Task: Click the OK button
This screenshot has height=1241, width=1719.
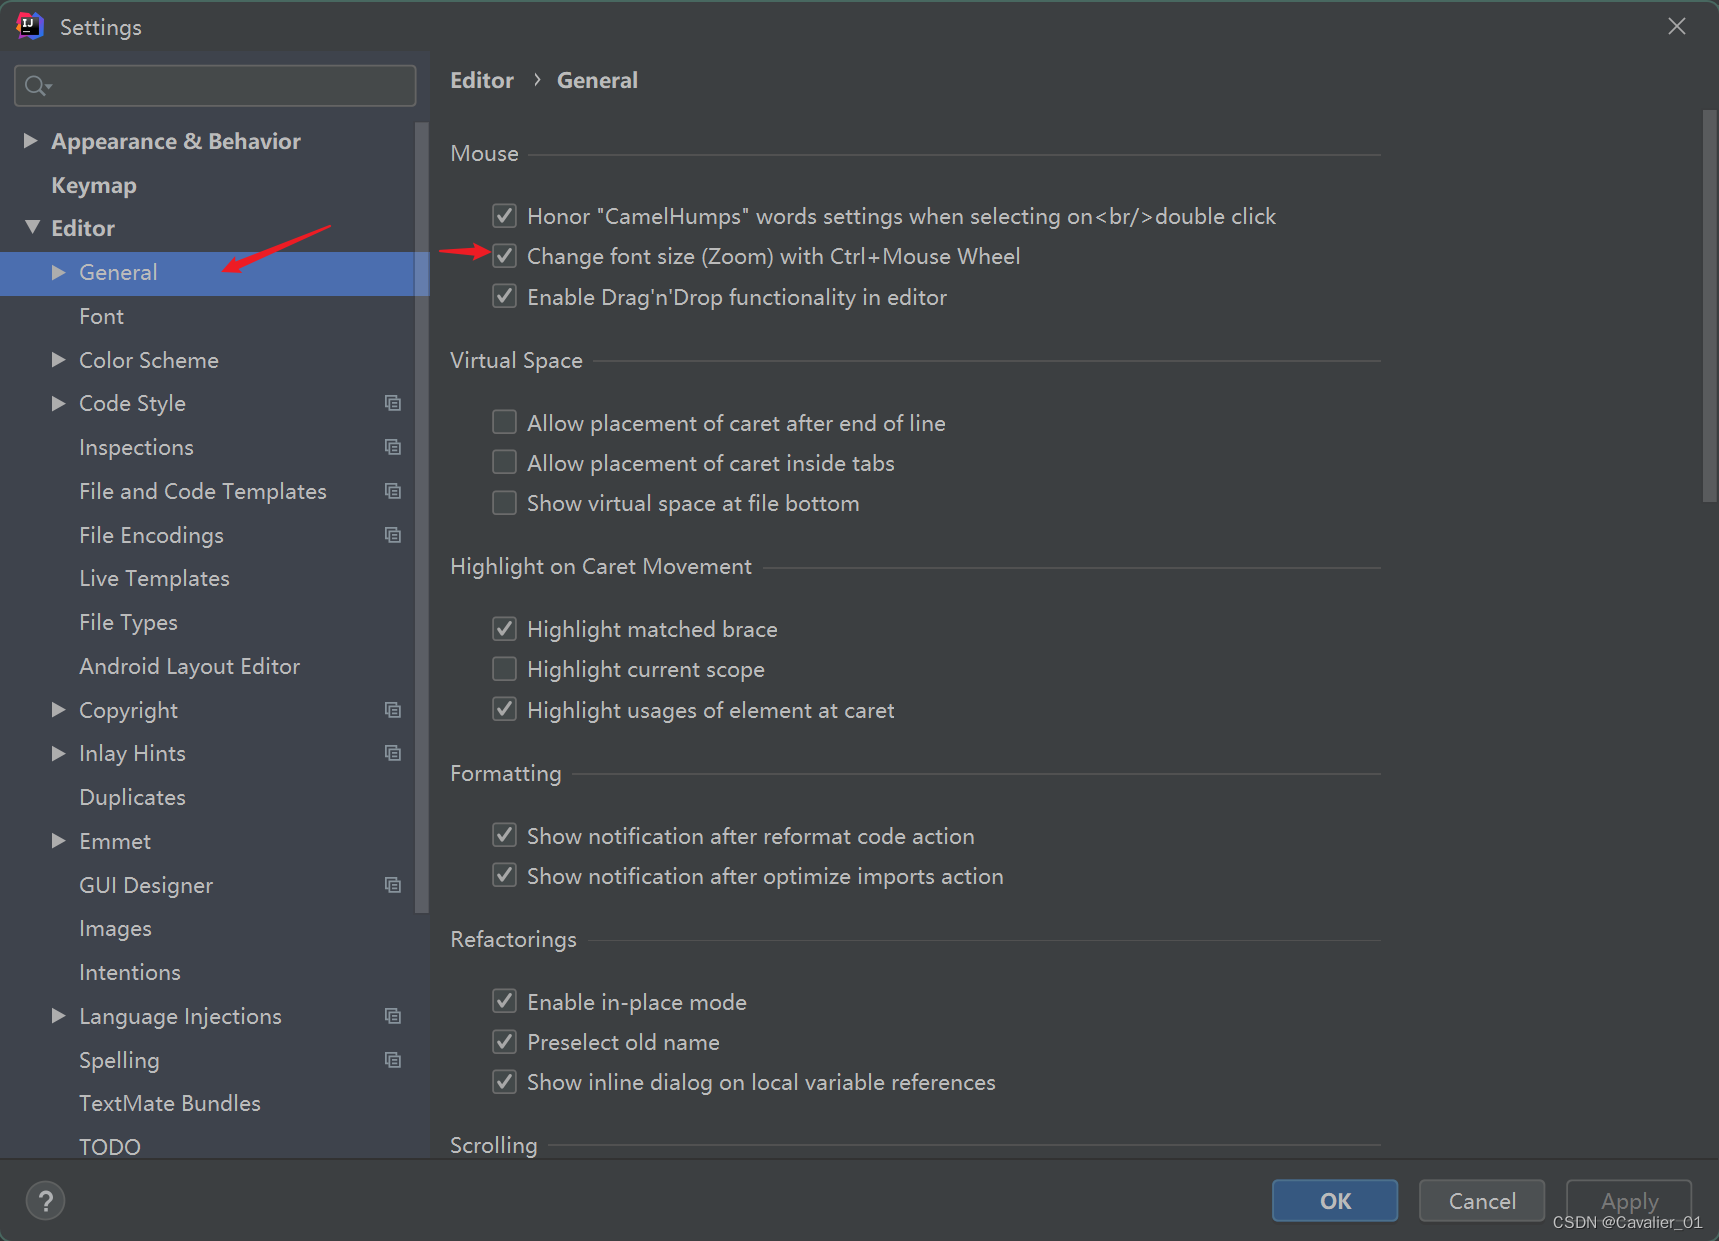Action: [x=1335, y=1200]
